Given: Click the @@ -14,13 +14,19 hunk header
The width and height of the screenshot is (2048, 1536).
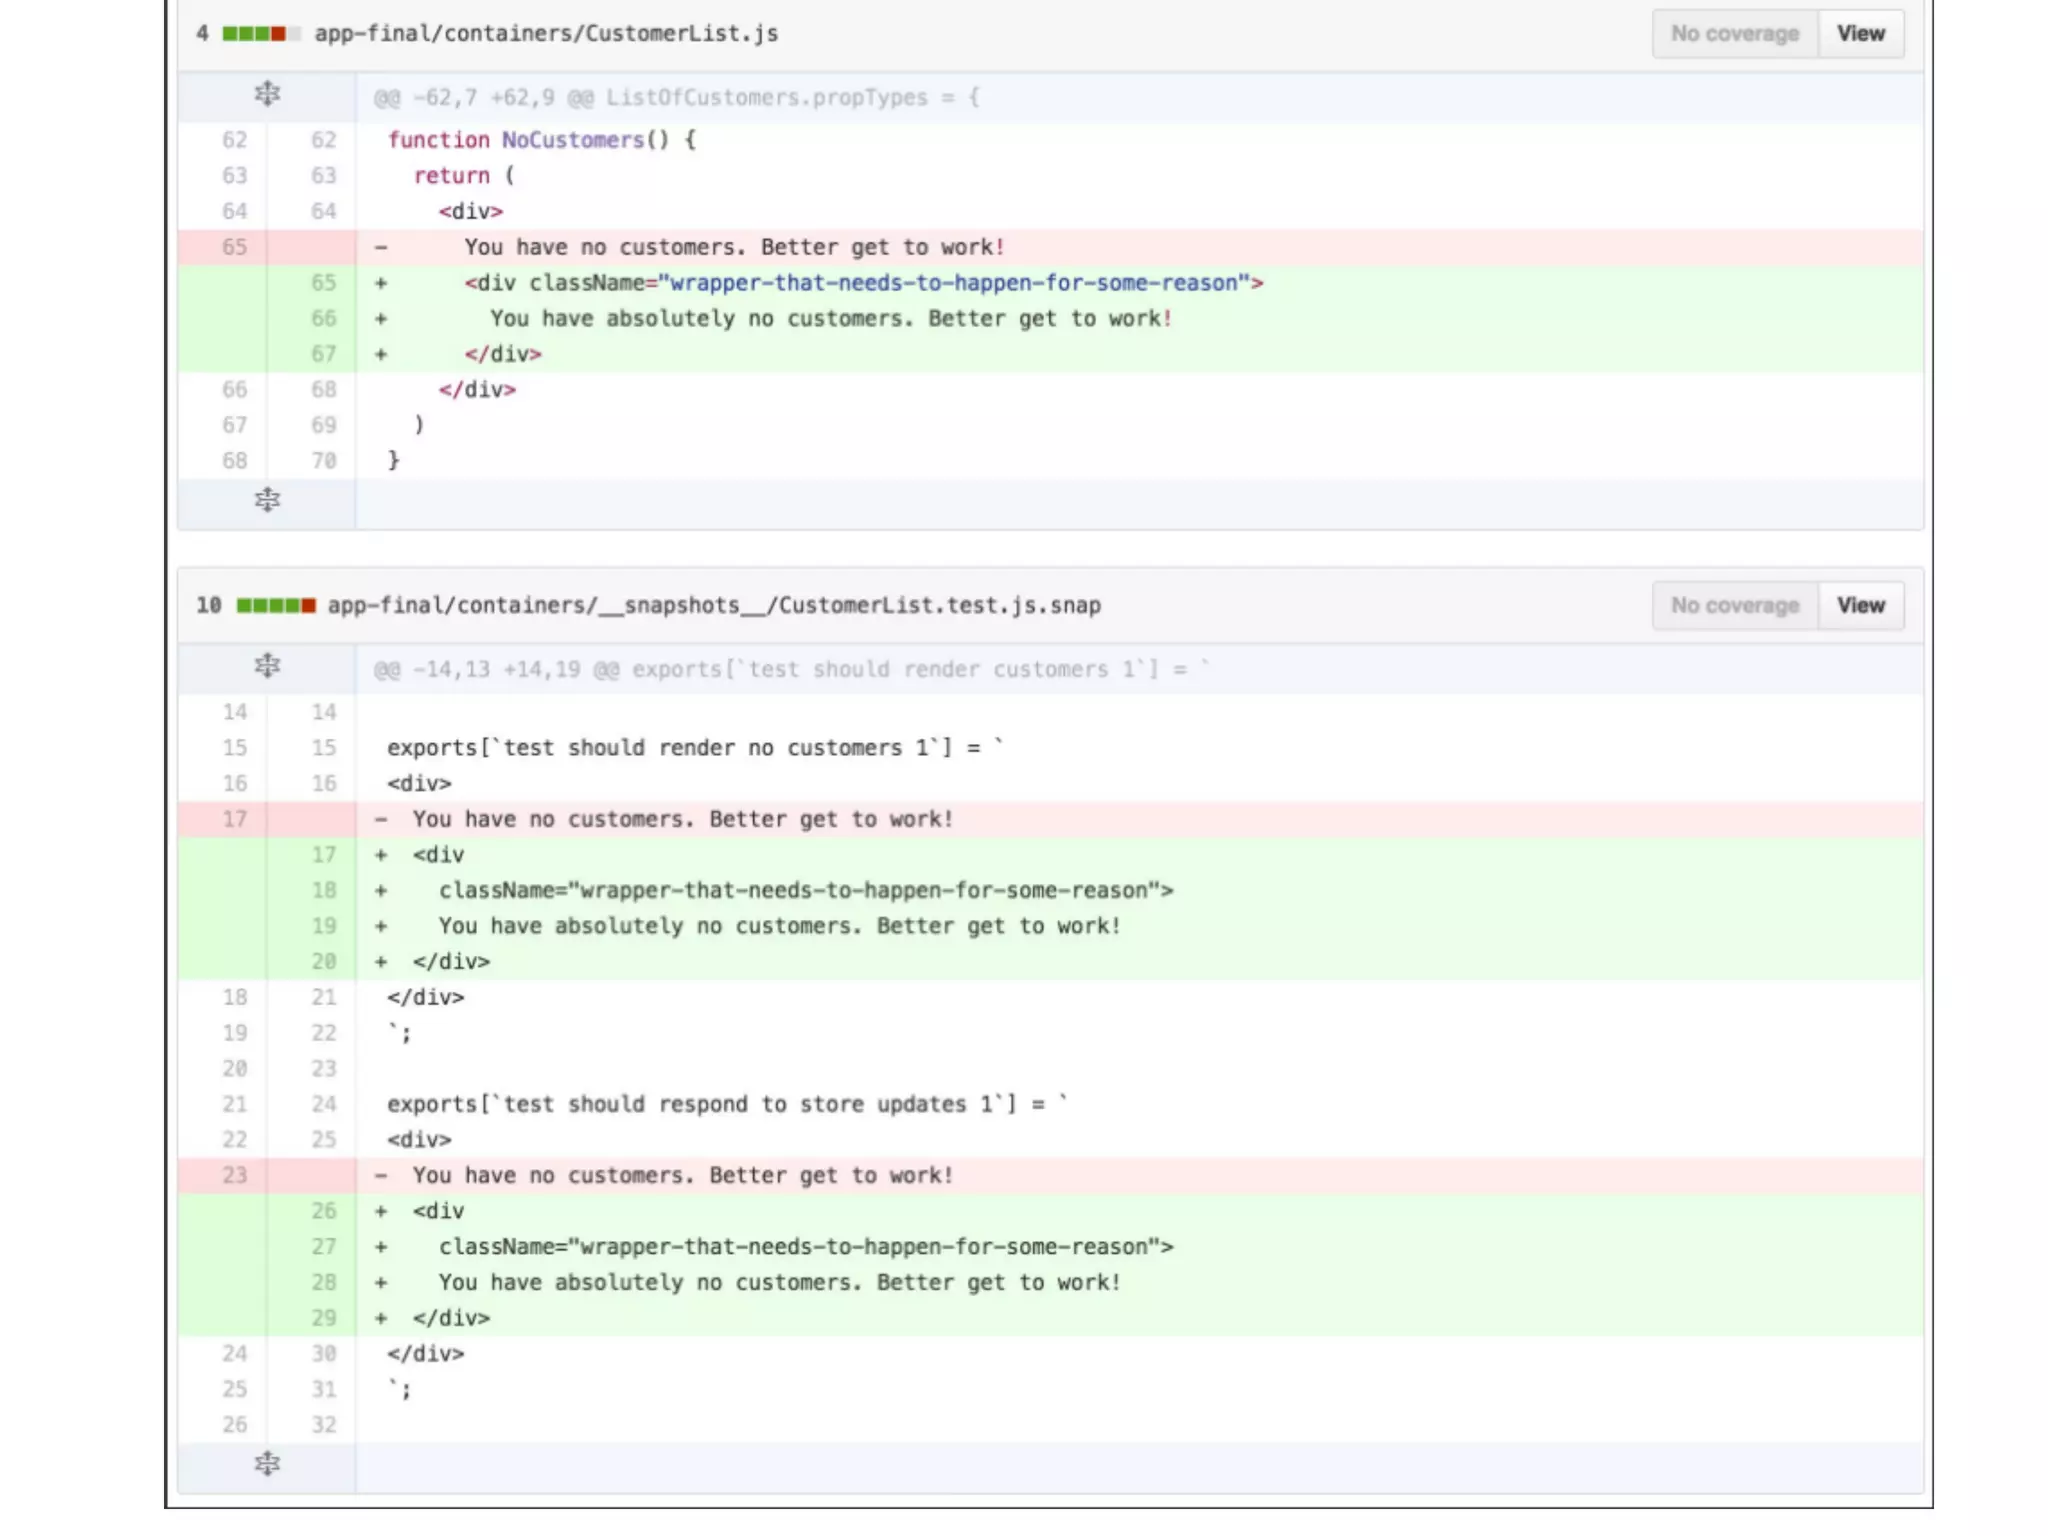Looking at the screenshot, I should tap(790, 670).
